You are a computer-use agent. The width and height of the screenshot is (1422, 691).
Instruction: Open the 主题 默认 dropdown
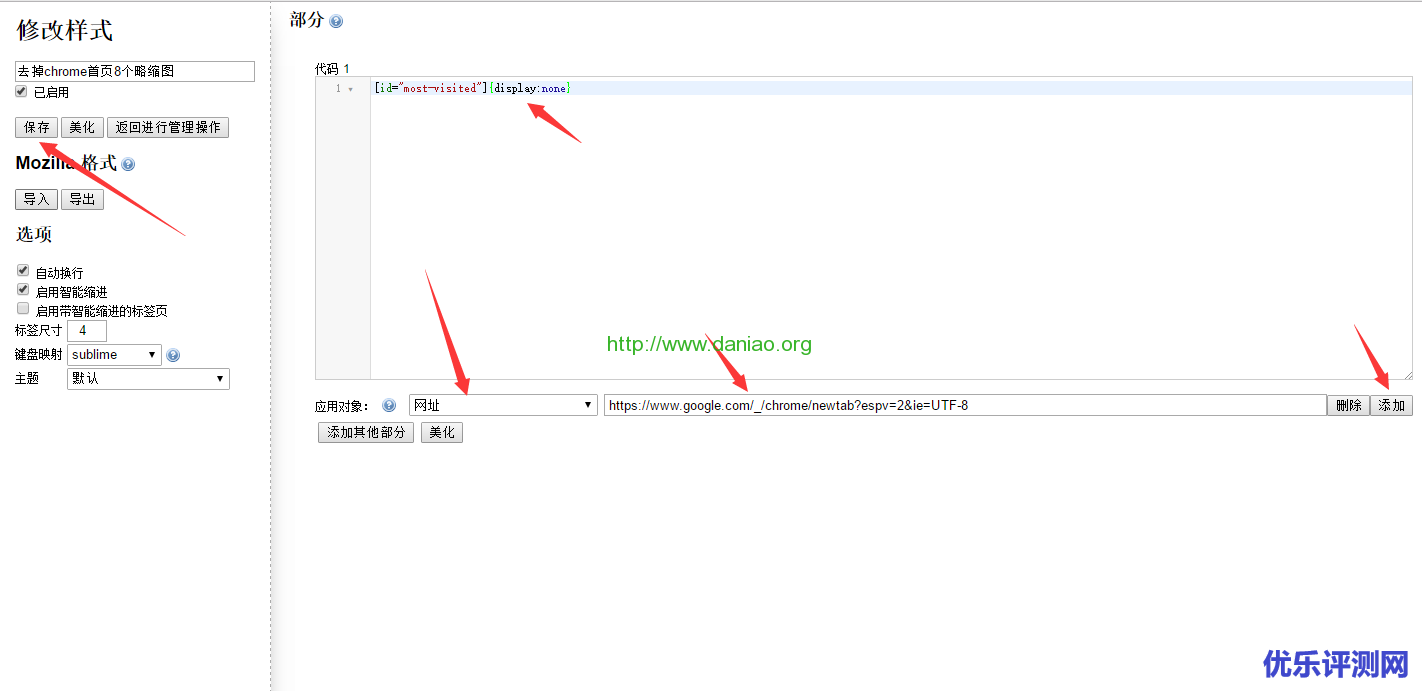148,379
